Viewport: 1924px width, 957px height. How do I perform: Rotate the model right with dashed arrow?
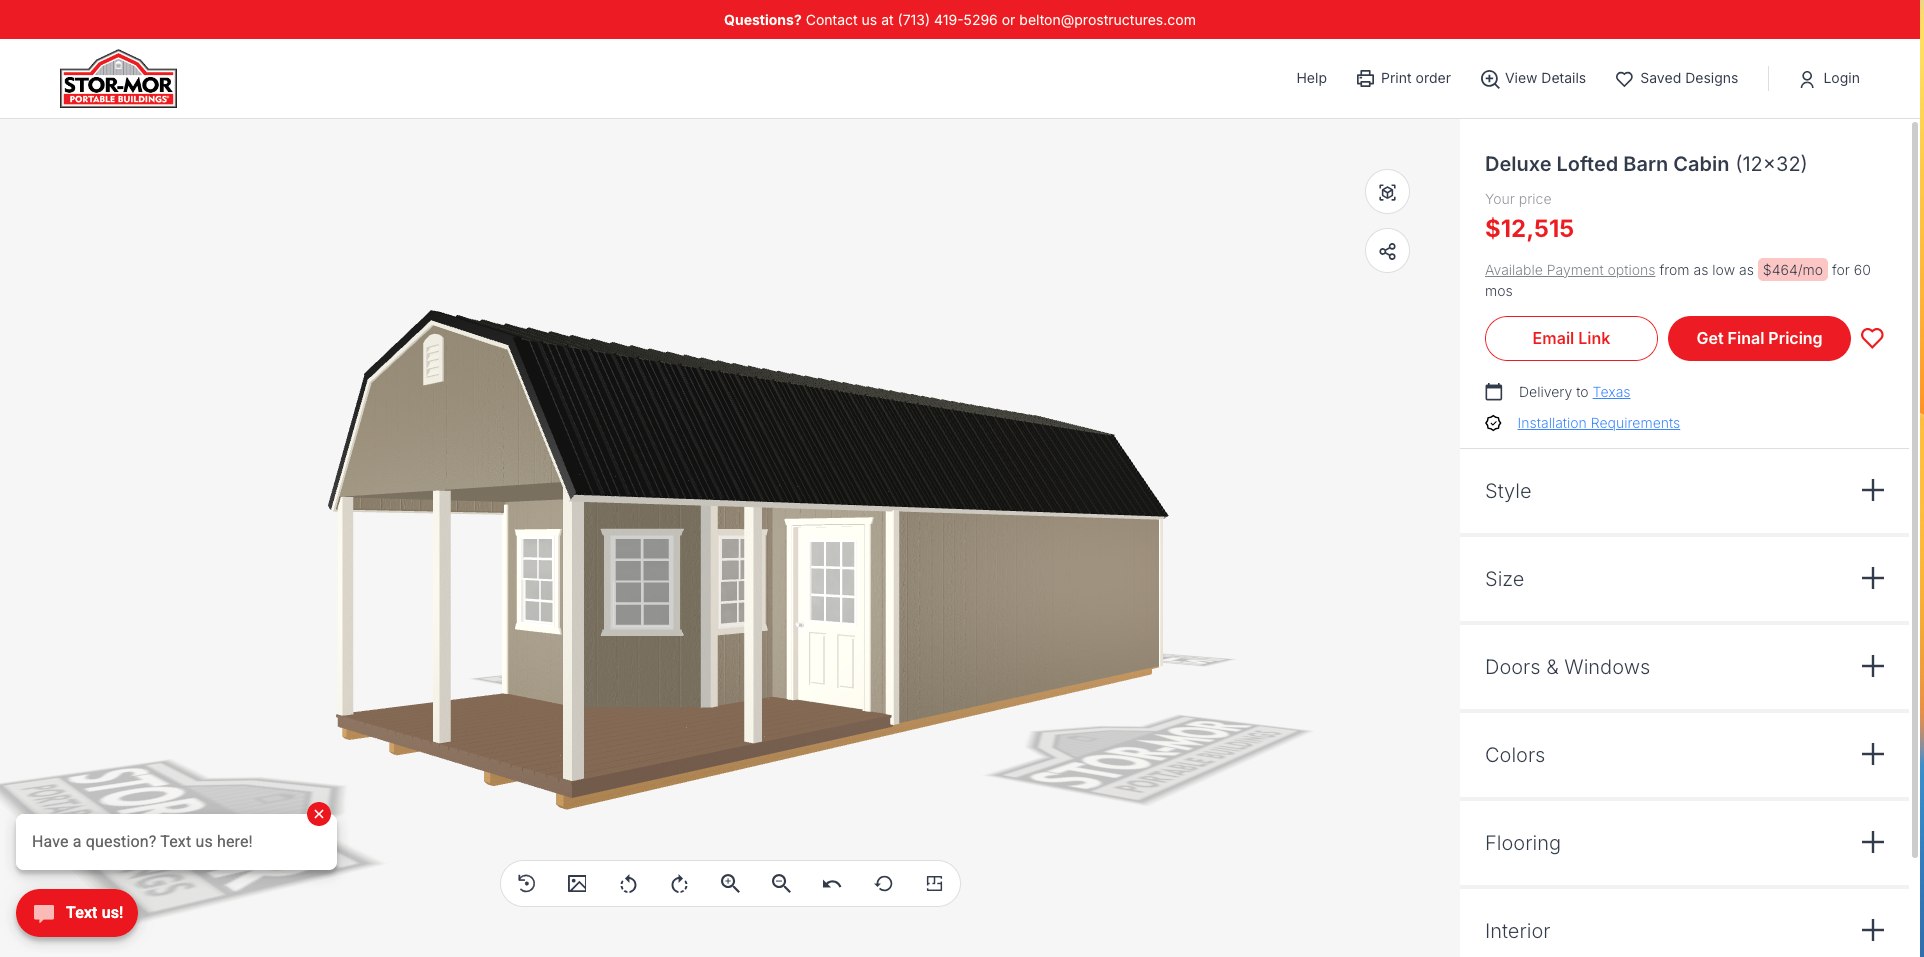[x=679, y=884]
